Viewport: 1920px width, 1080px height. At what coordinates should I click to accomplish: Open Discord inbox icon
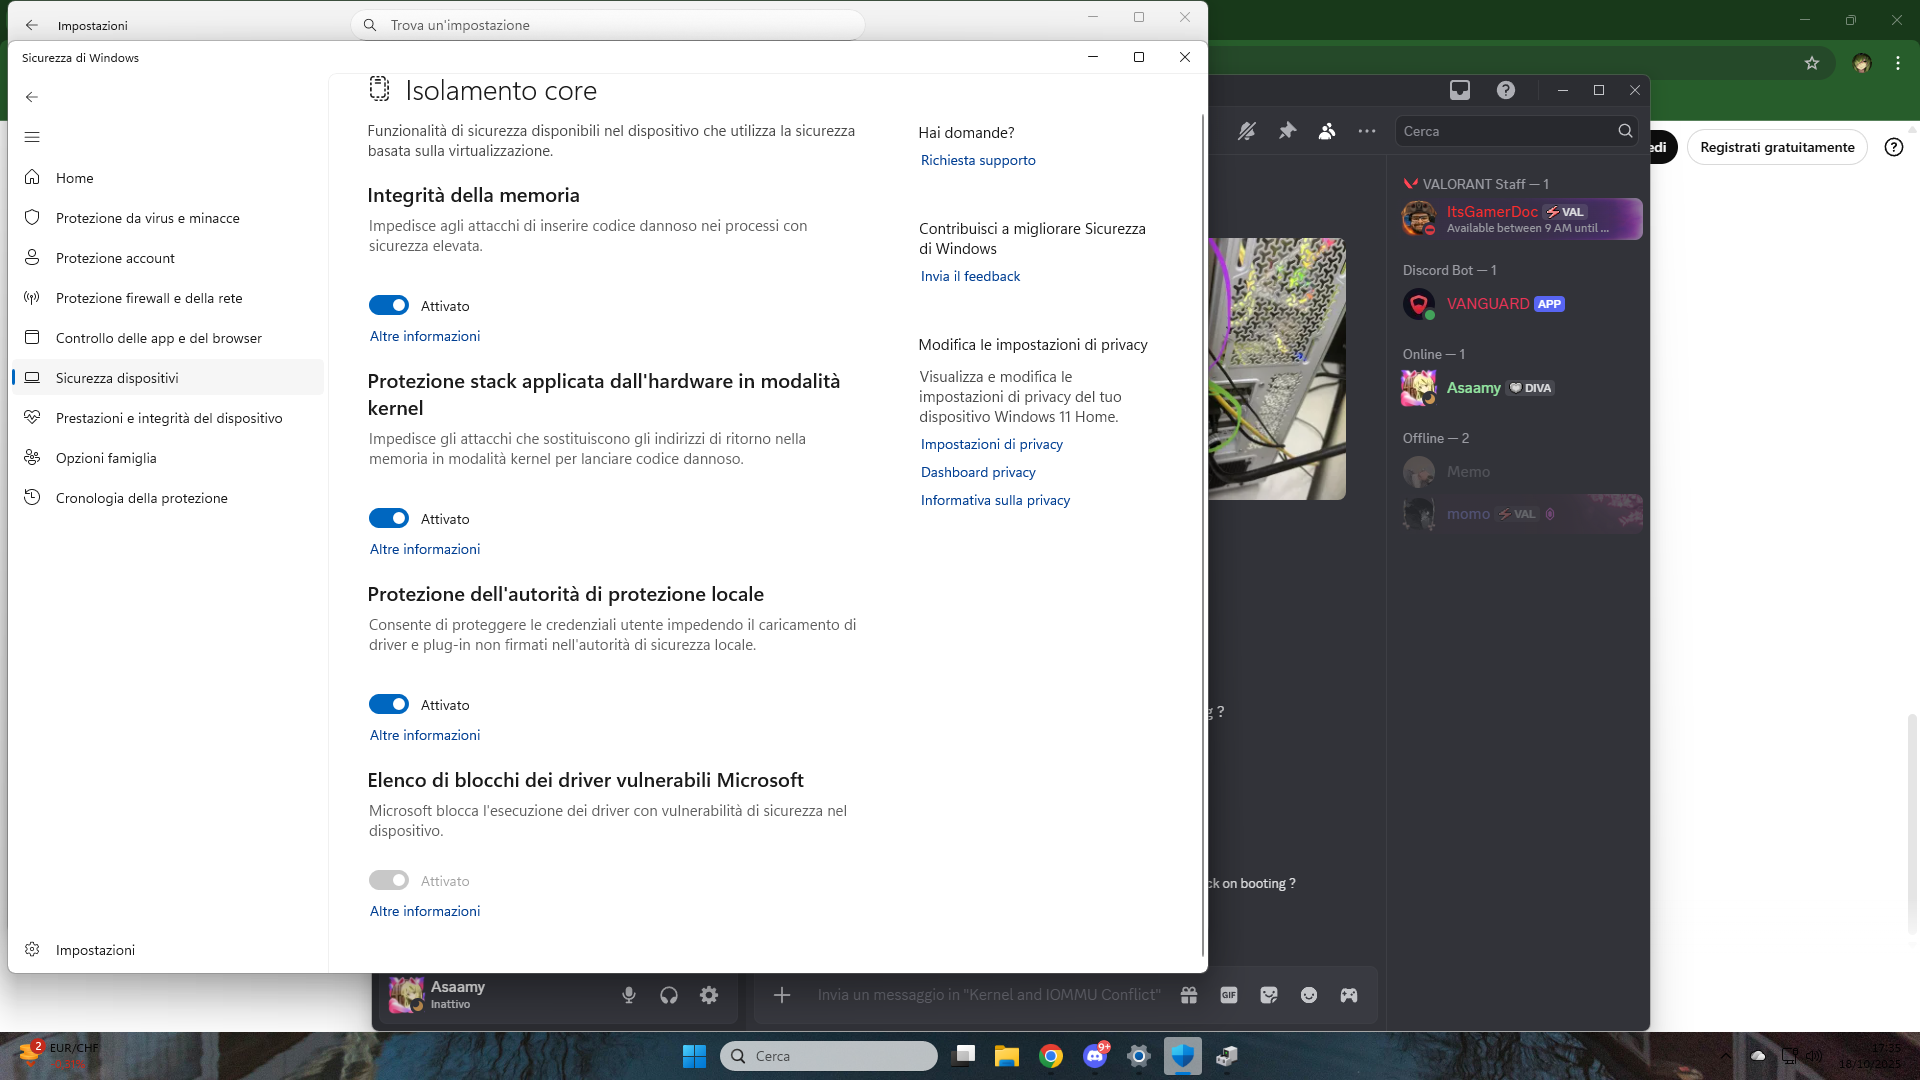(x=1460, y=90)
